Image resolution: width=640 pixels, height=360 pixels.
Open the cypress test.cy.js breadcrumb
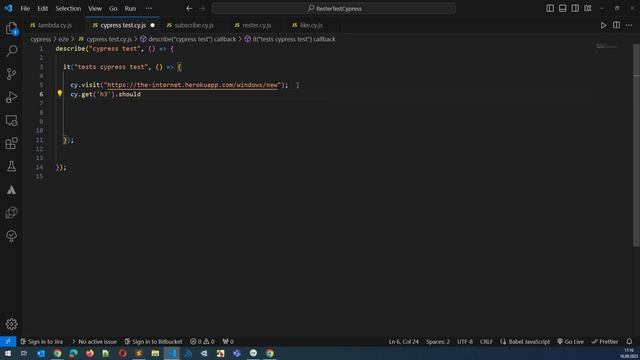109,39
